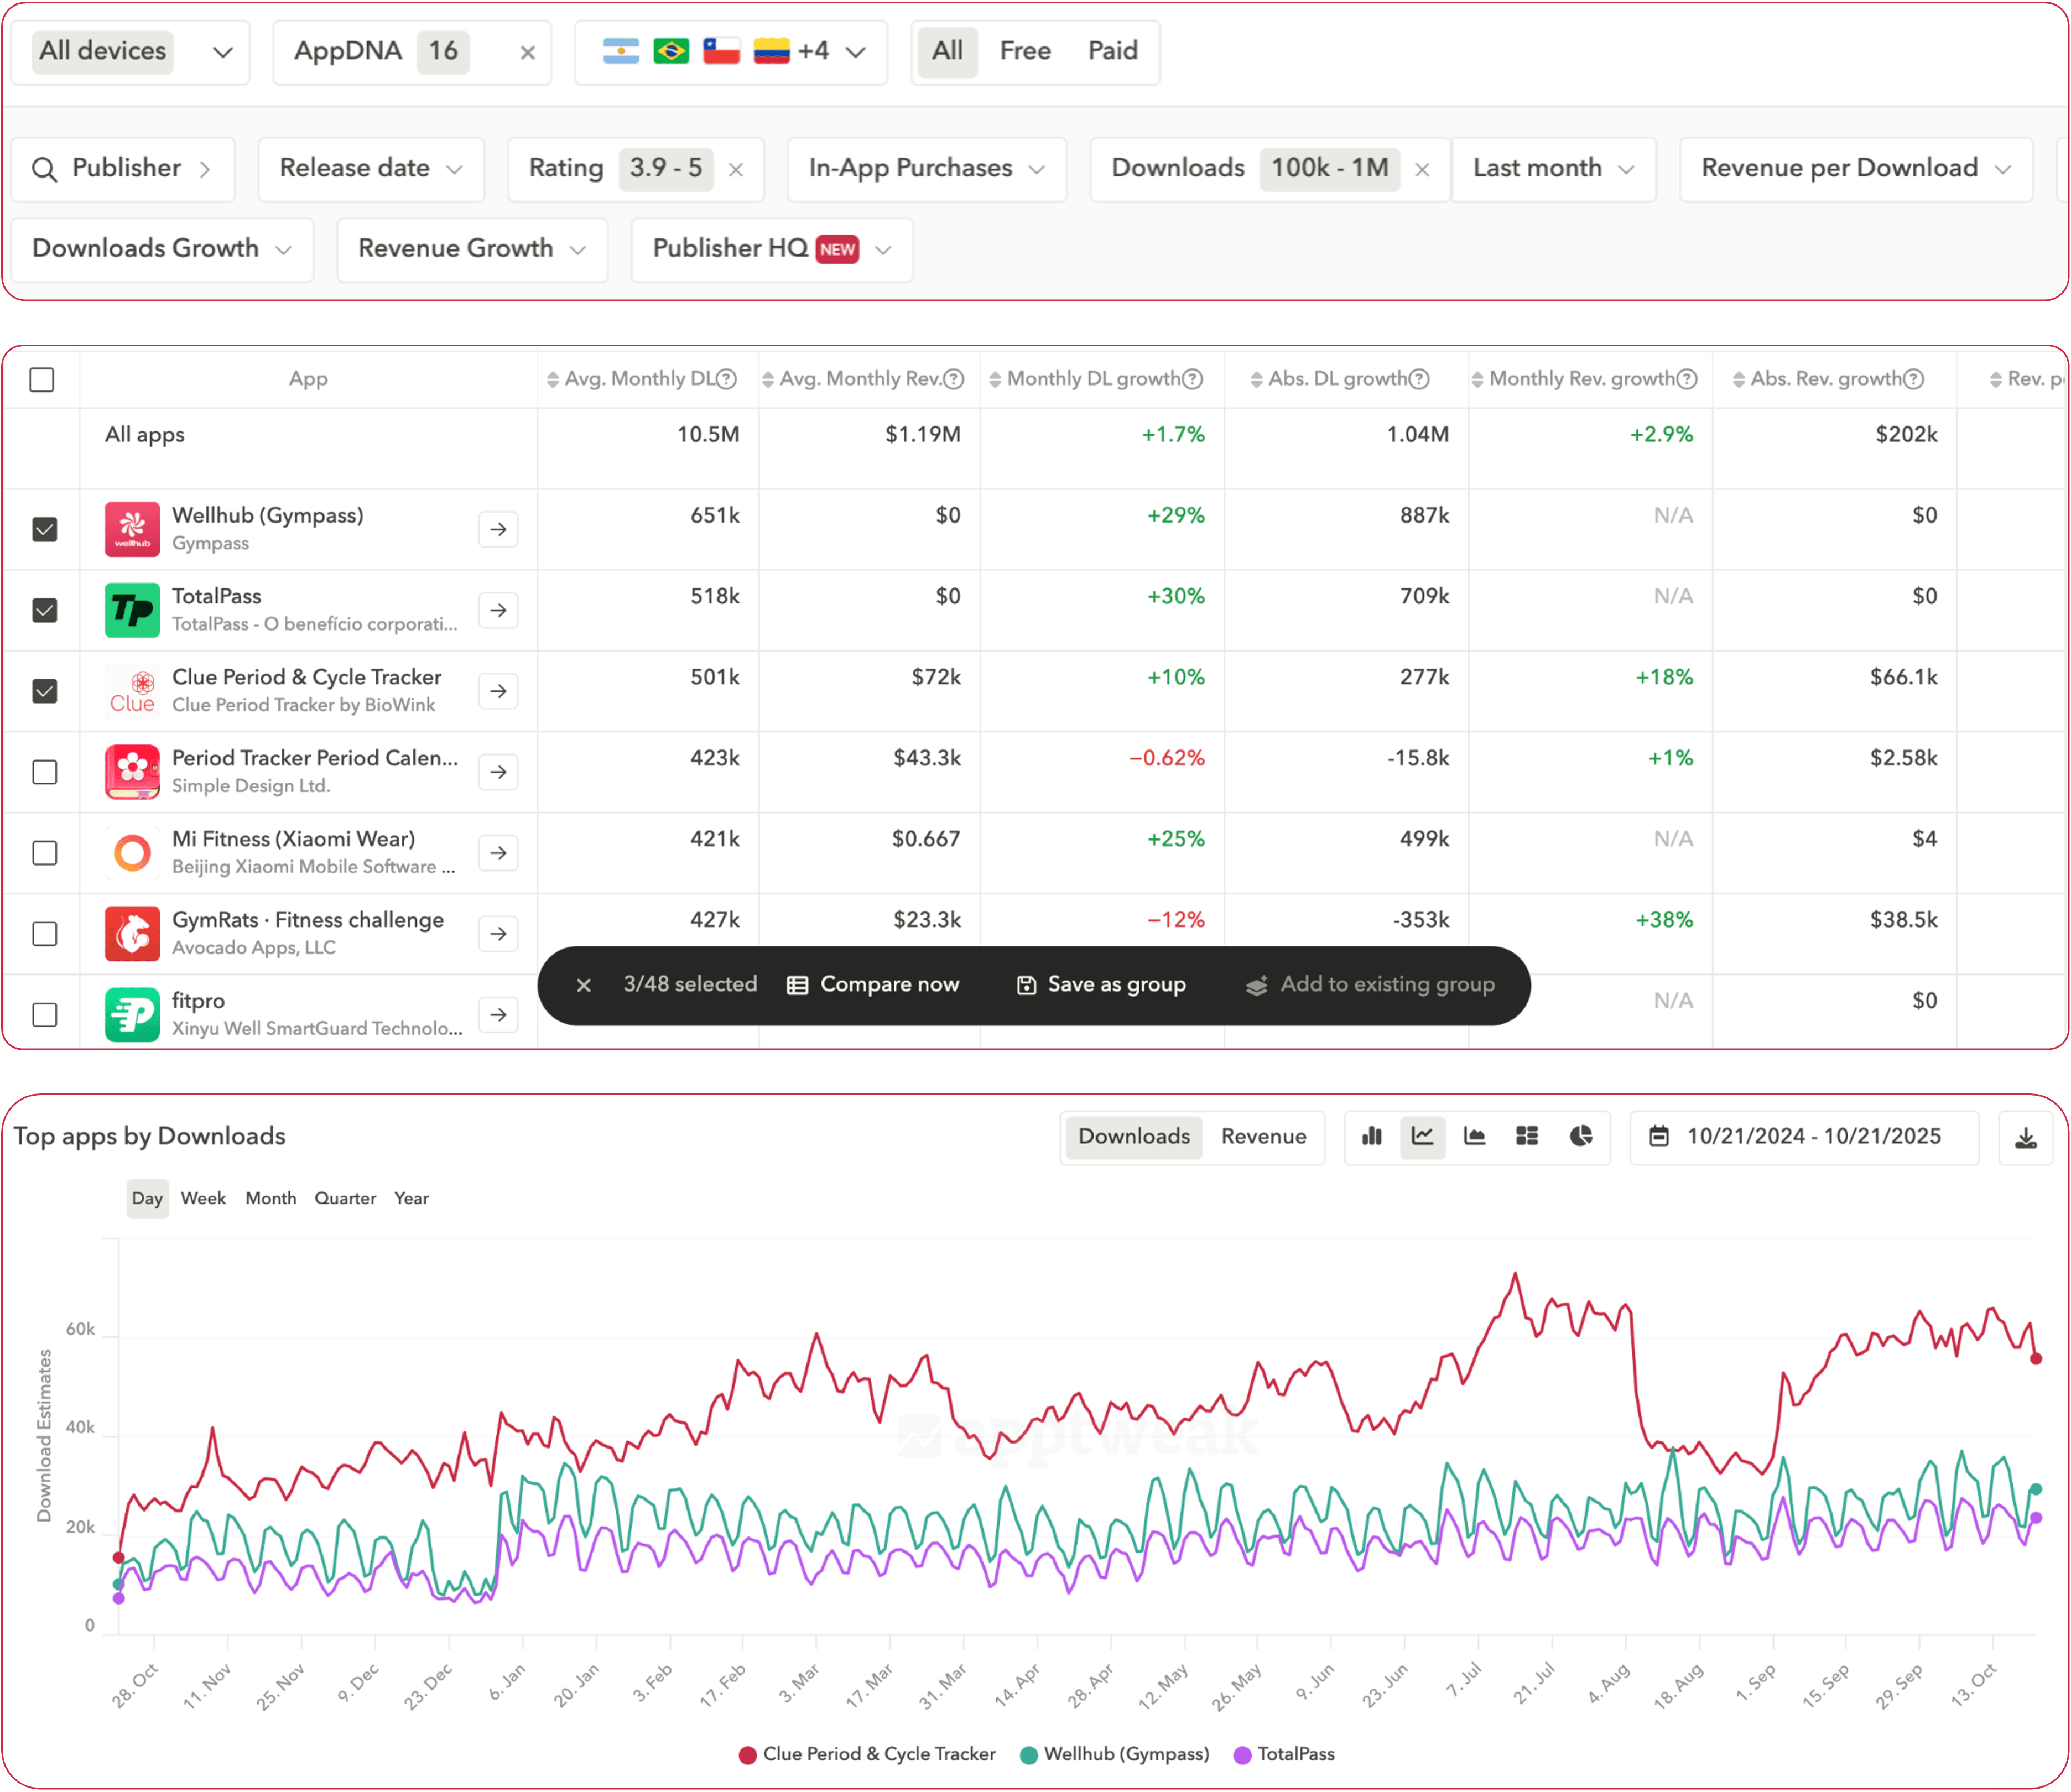Open Wellhub (Gympass) details arrow
The image size is (2071, 1792).
pos(498,529)
